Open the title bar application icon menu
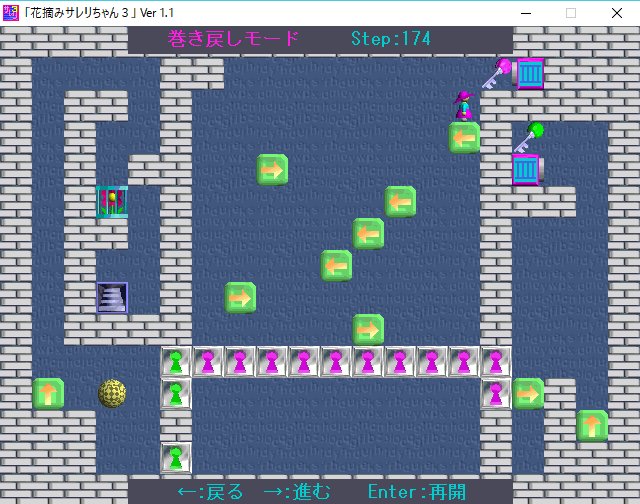 pos(11,13)
